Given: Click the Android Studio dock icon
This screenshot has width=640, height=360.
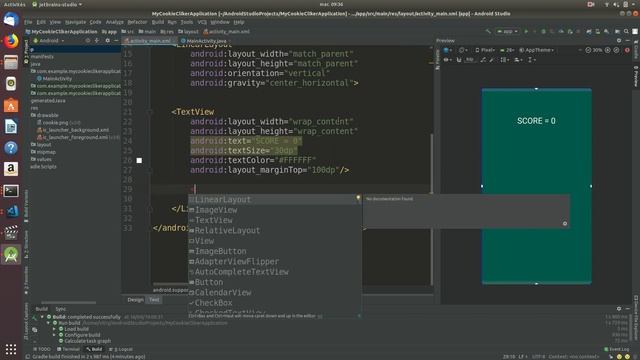Looking at the screenshot, I should click(11, 254).
